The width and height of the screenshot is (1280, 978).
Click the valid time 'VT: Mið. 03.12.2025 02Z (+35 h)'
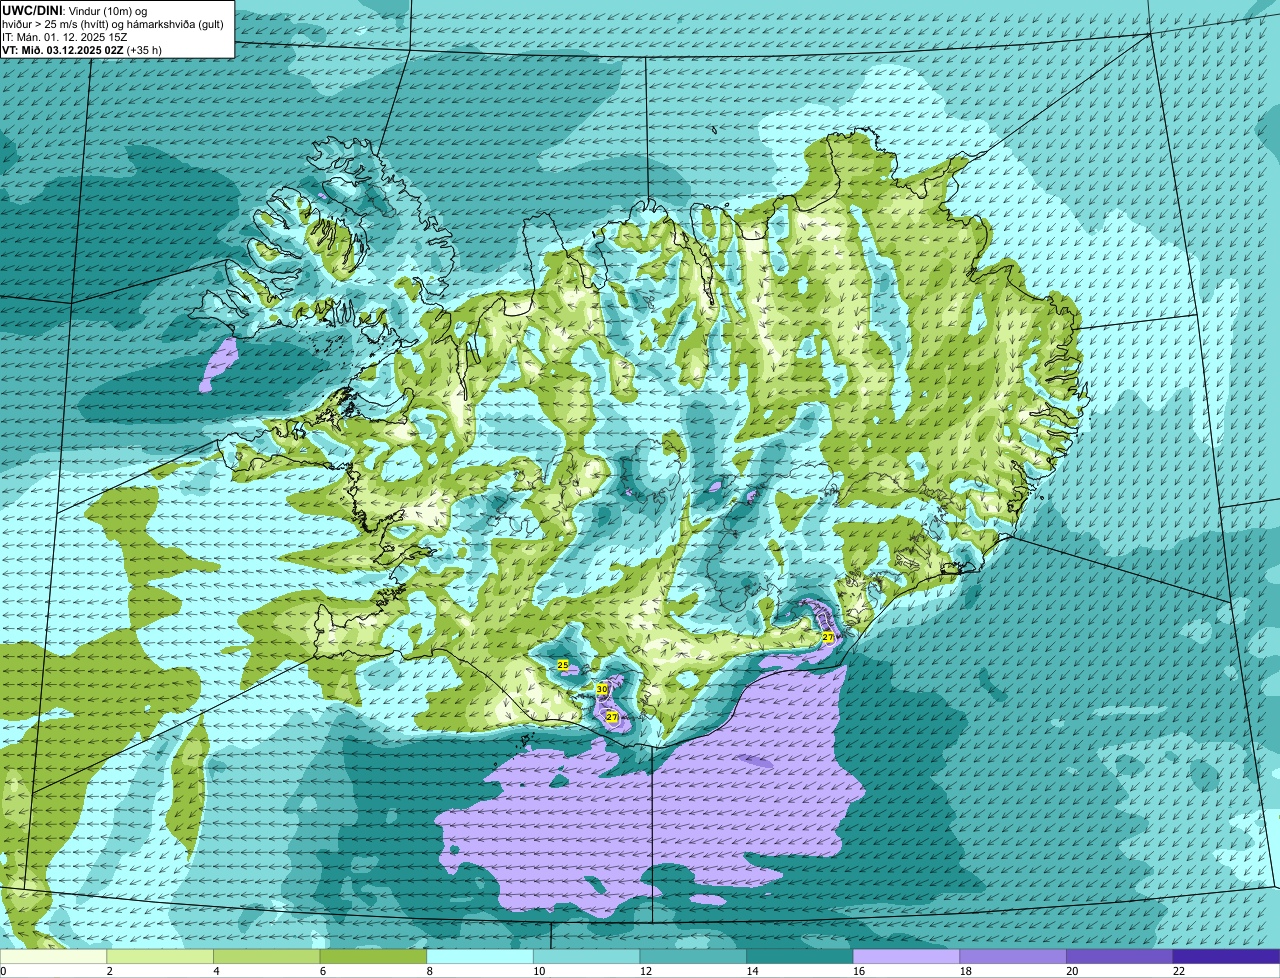point(82,49)
